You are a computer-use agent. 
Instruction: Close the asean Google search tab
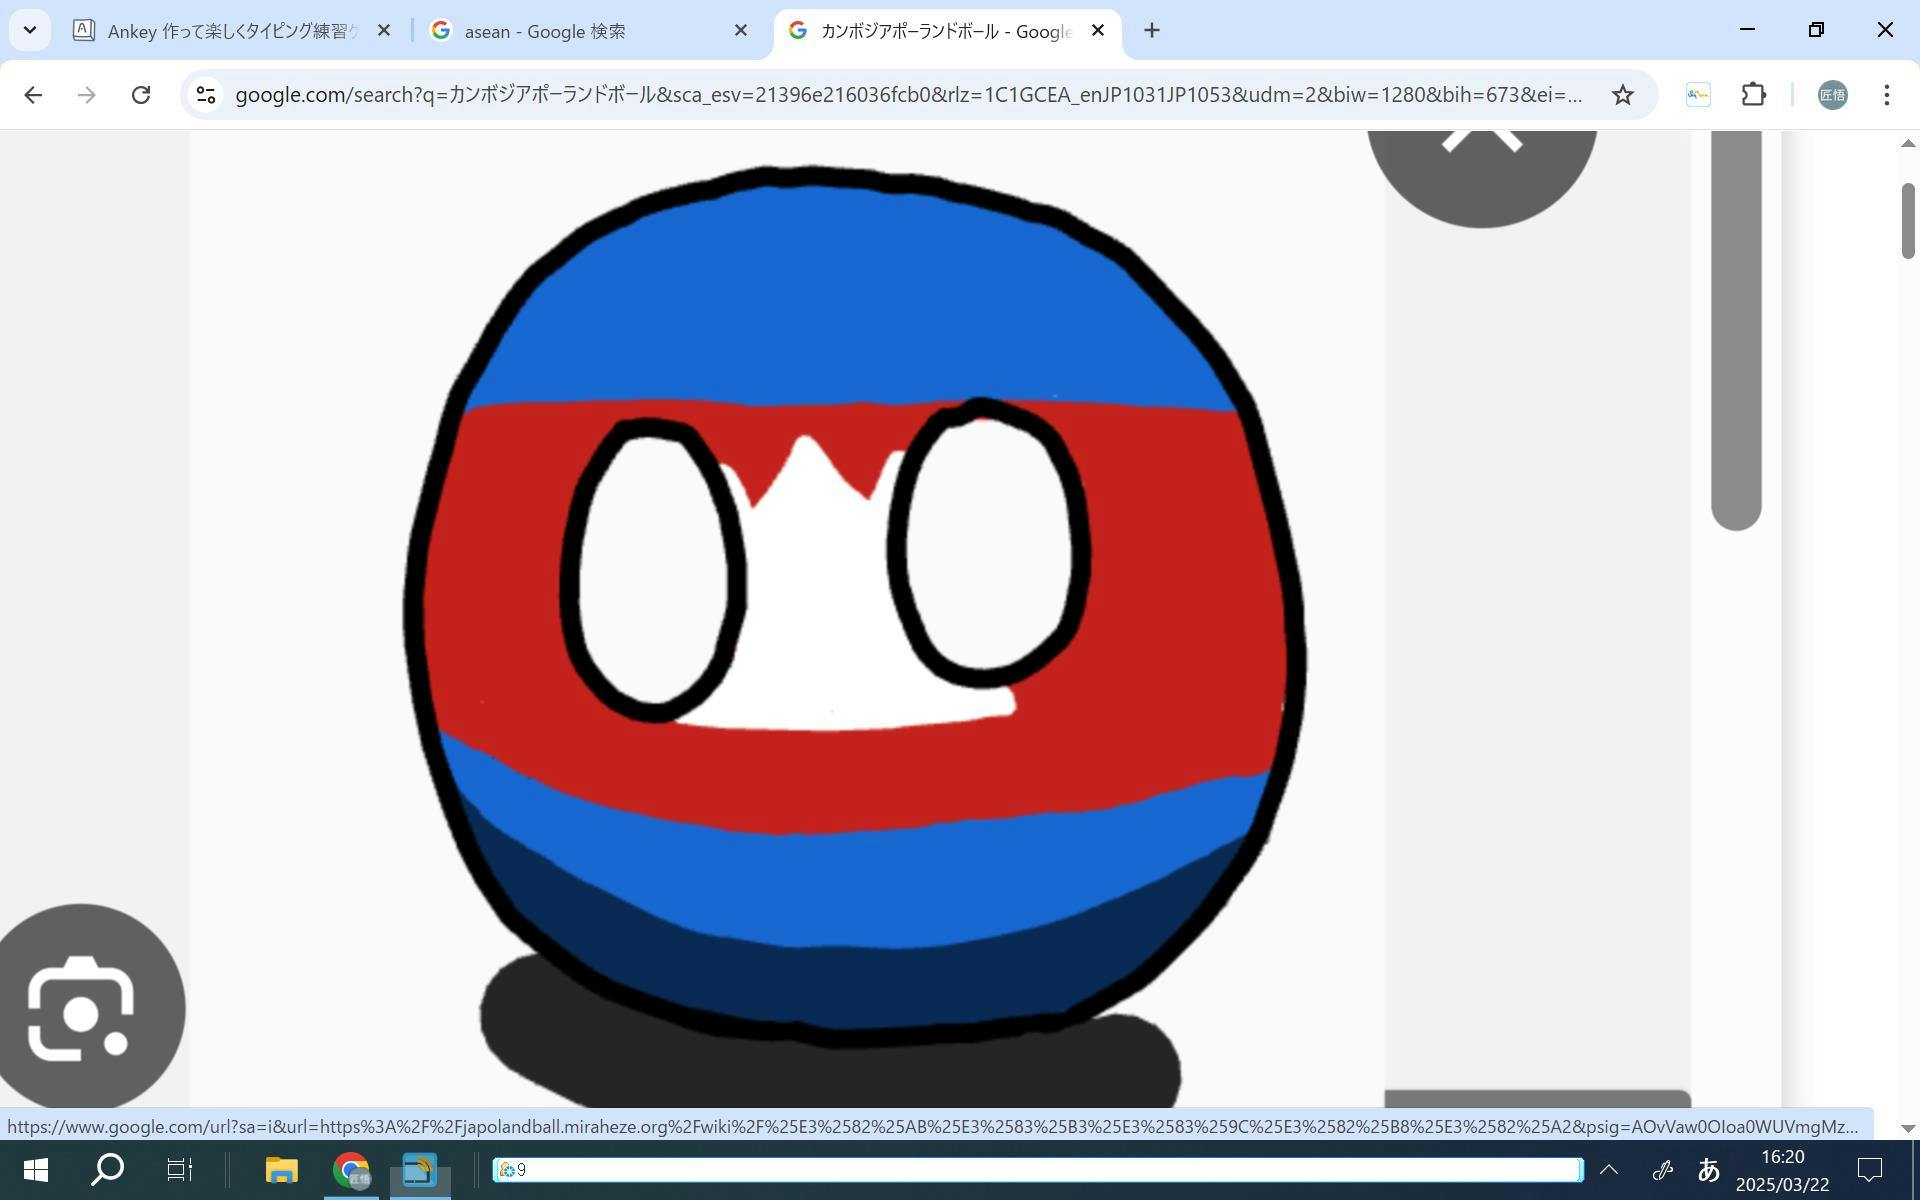(x=740, y=31)
